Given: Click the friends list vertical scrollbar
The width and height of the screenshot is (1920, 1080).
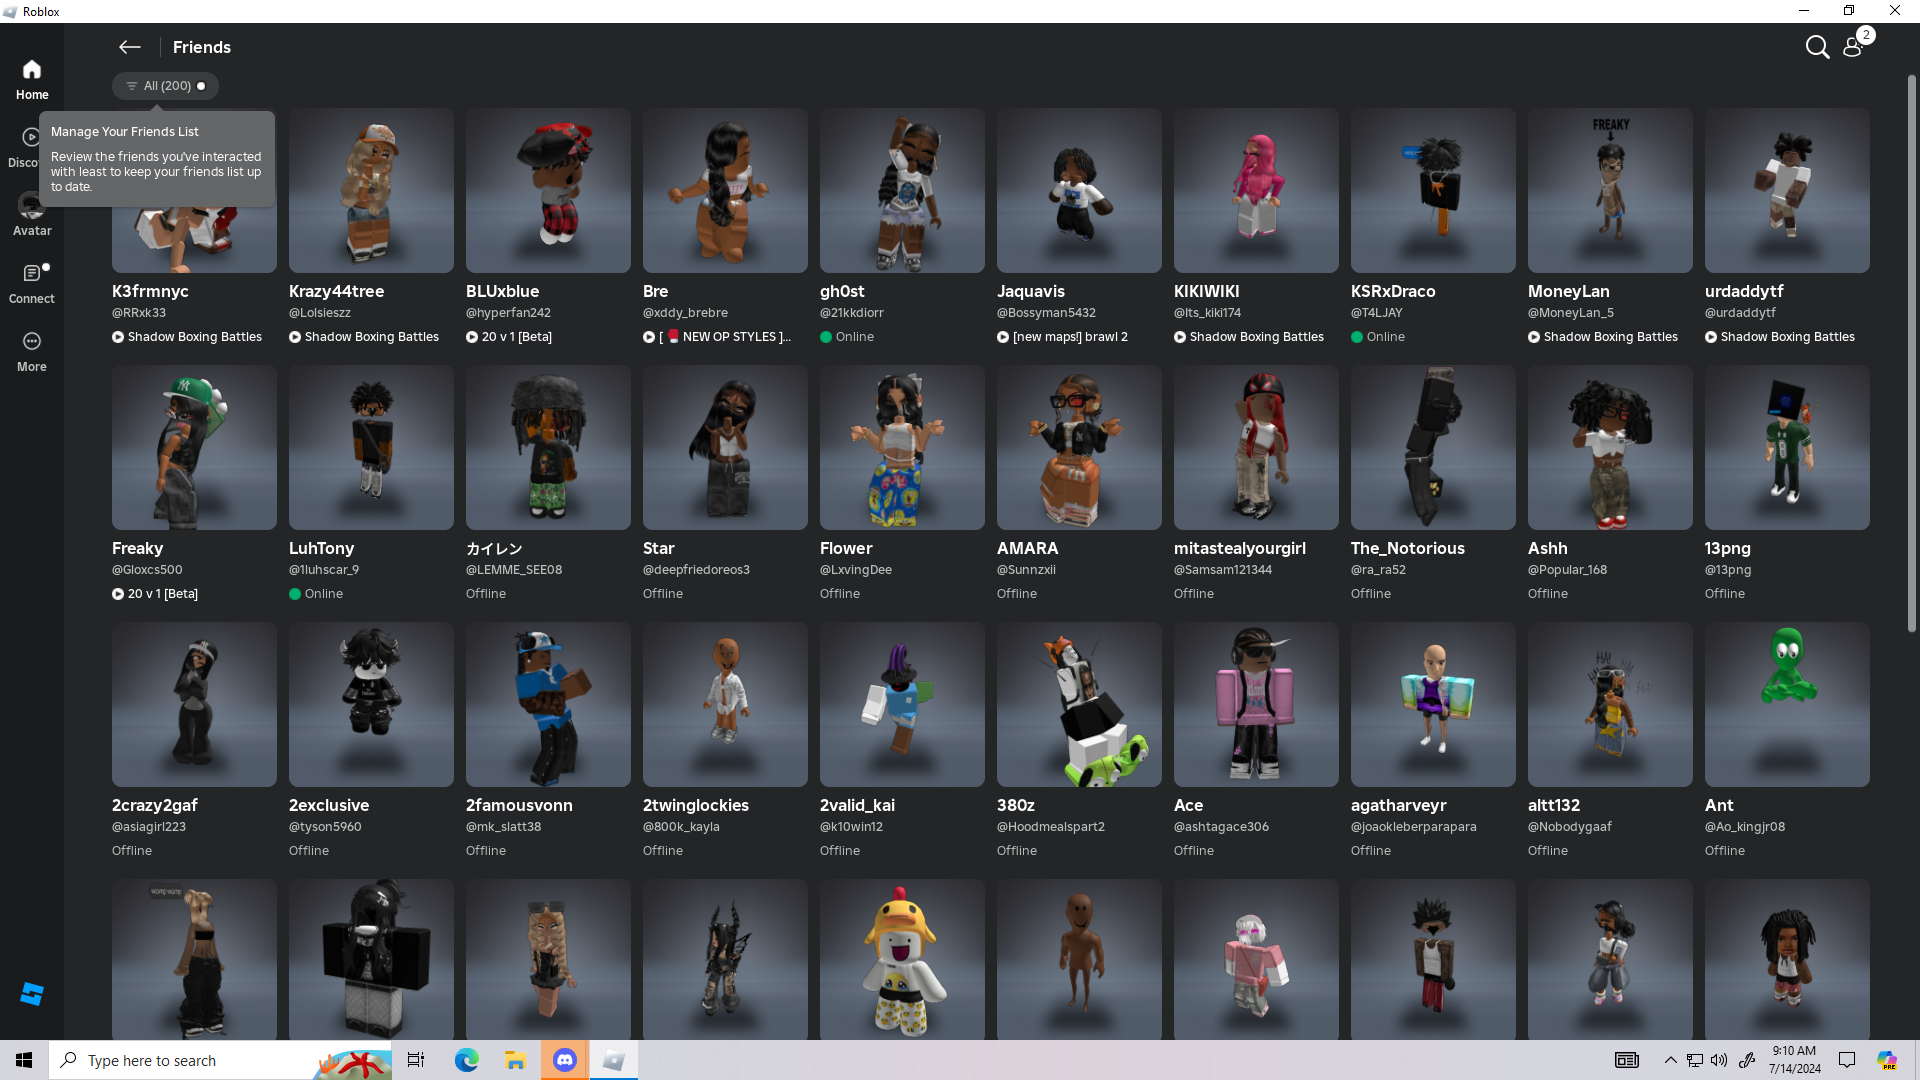Looking at the screenshot, I should [1911, 350].
